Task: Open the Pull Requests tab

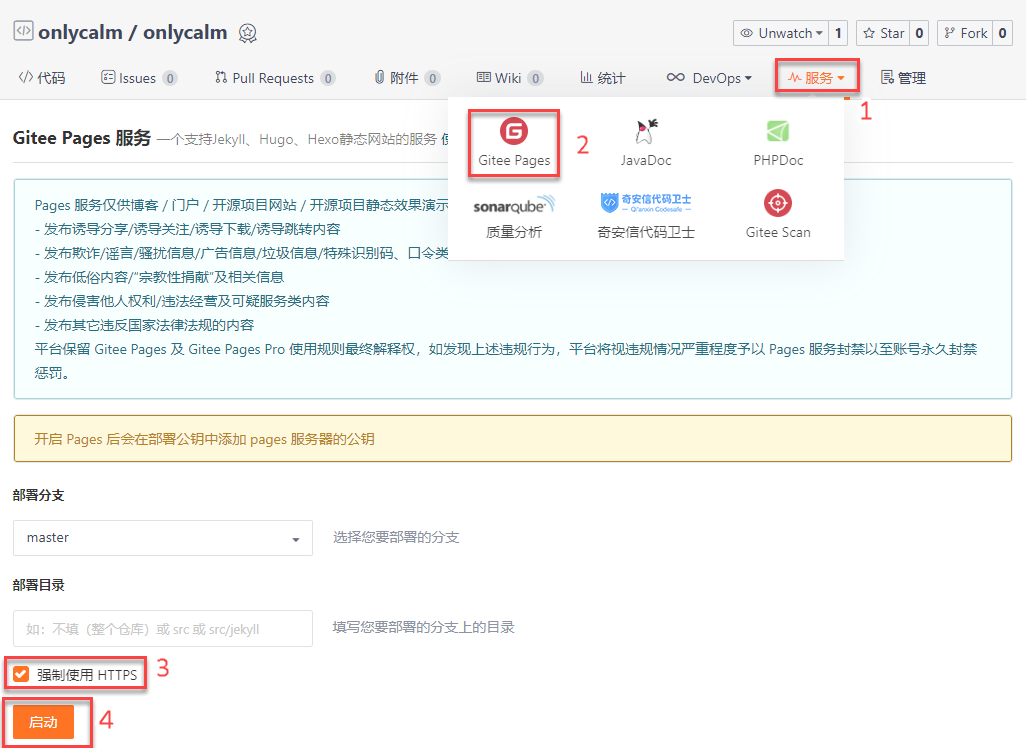Action: [274, 77]
